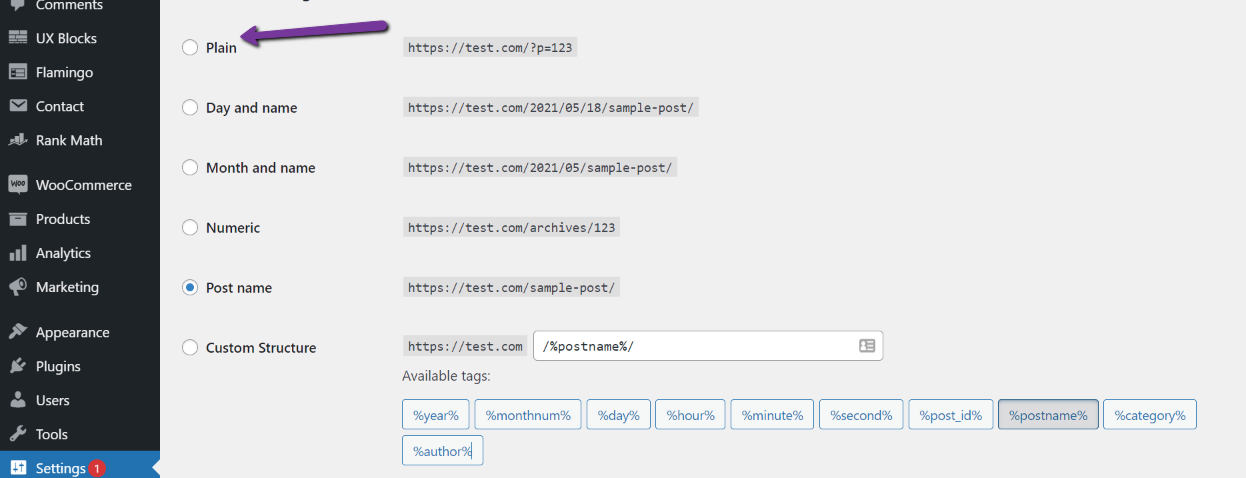Image resolution: width=1246 pixels, height=478 pixels.
Task: Click the UX Blocks grid icon
Action: 18,38
